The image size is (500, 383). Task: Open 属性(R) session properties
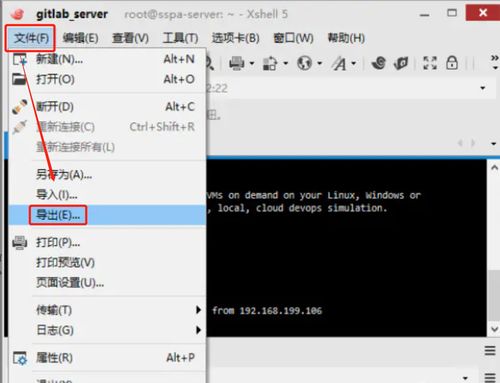[x=107, y=358]
